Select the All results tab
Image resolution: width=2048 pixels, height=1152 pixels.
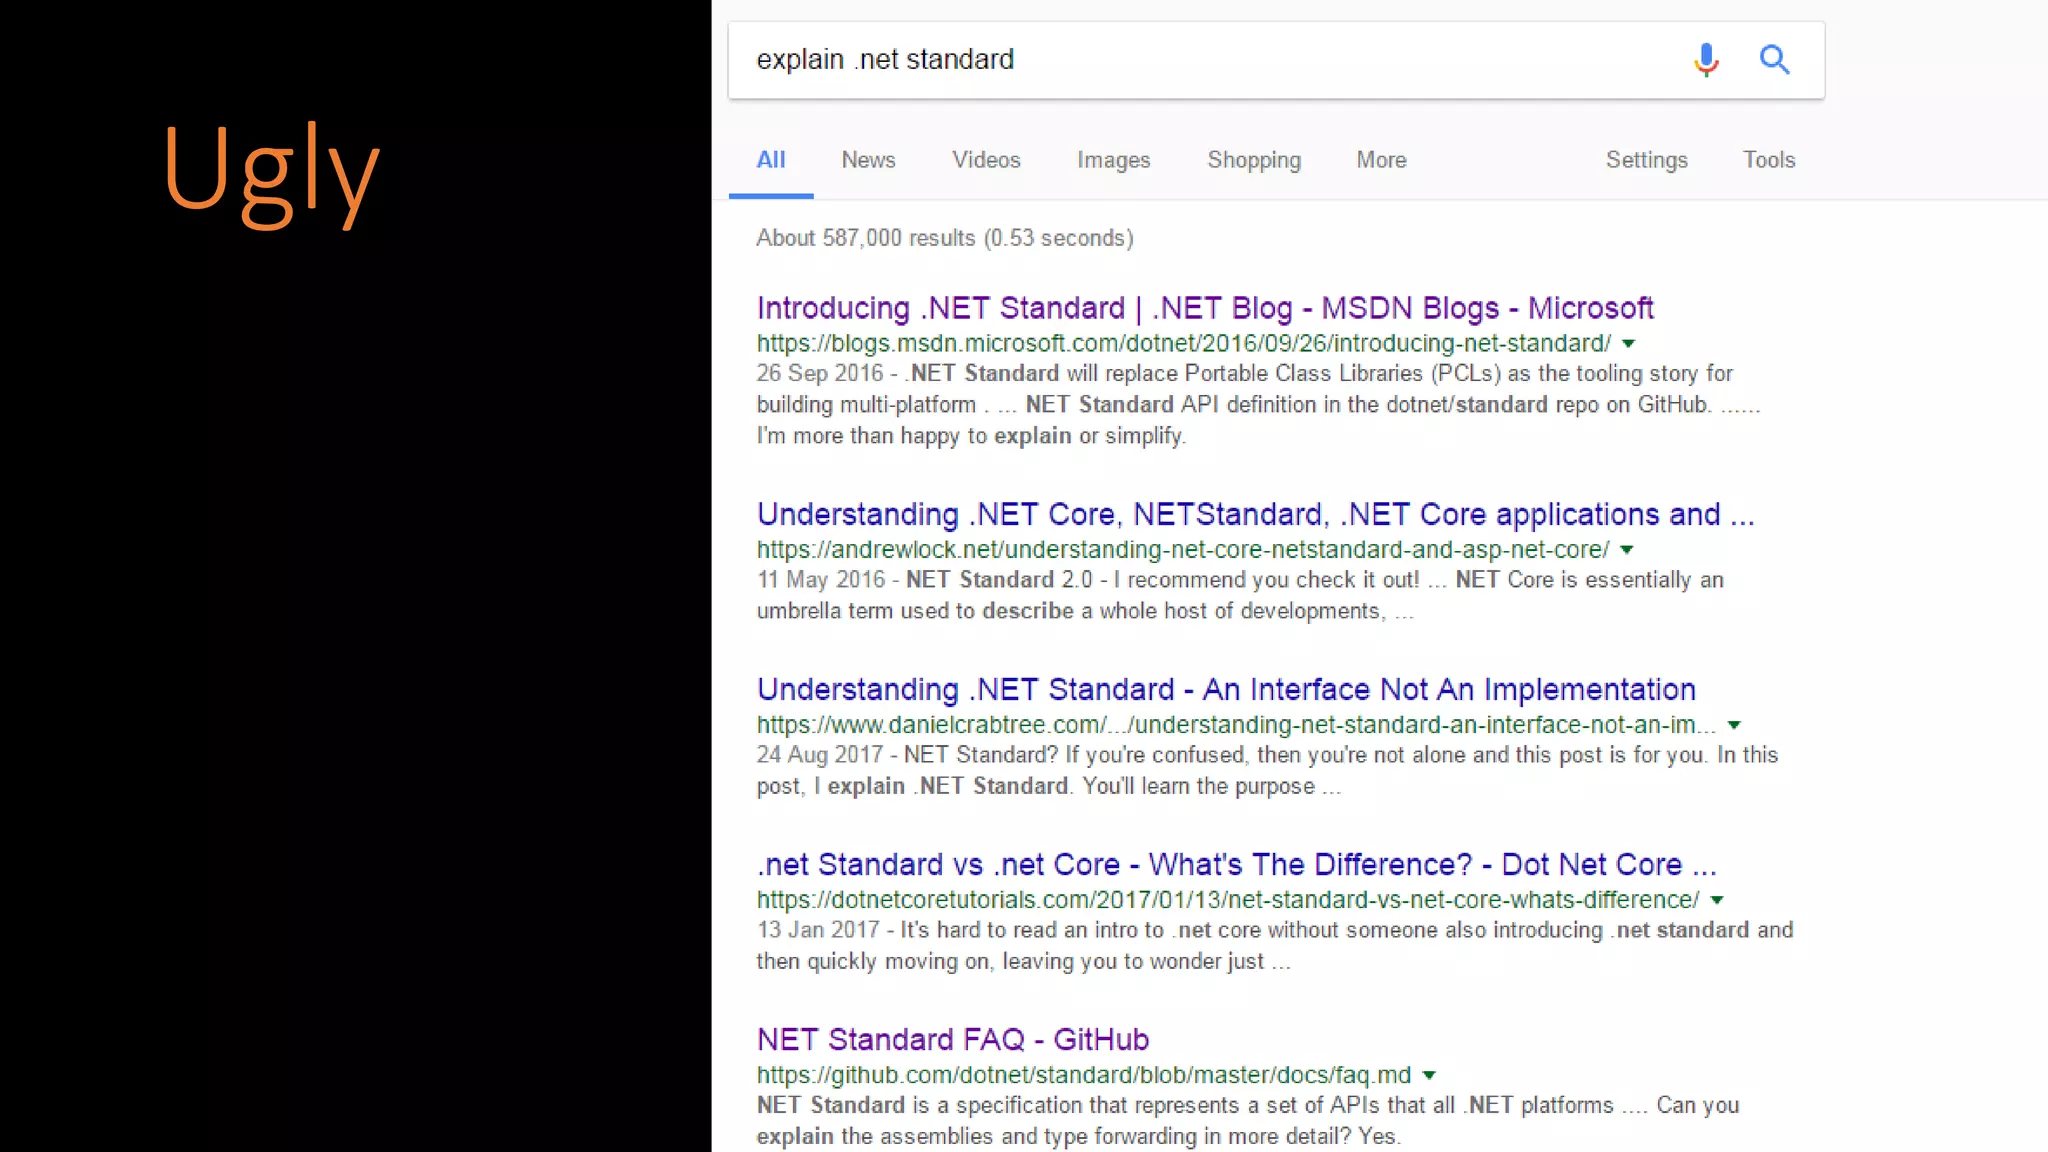pos(770,160)
